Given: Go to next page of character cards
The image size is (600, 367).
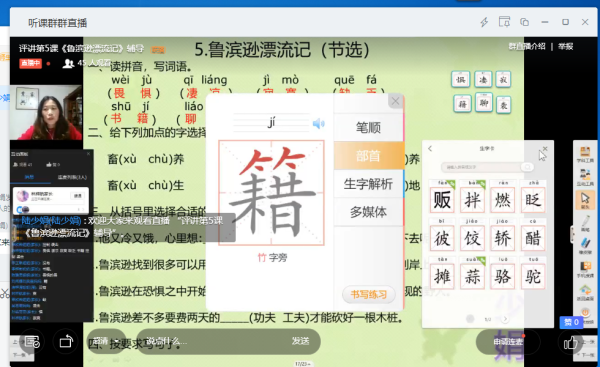Looking at the screenshot, I should pos(505,319).
